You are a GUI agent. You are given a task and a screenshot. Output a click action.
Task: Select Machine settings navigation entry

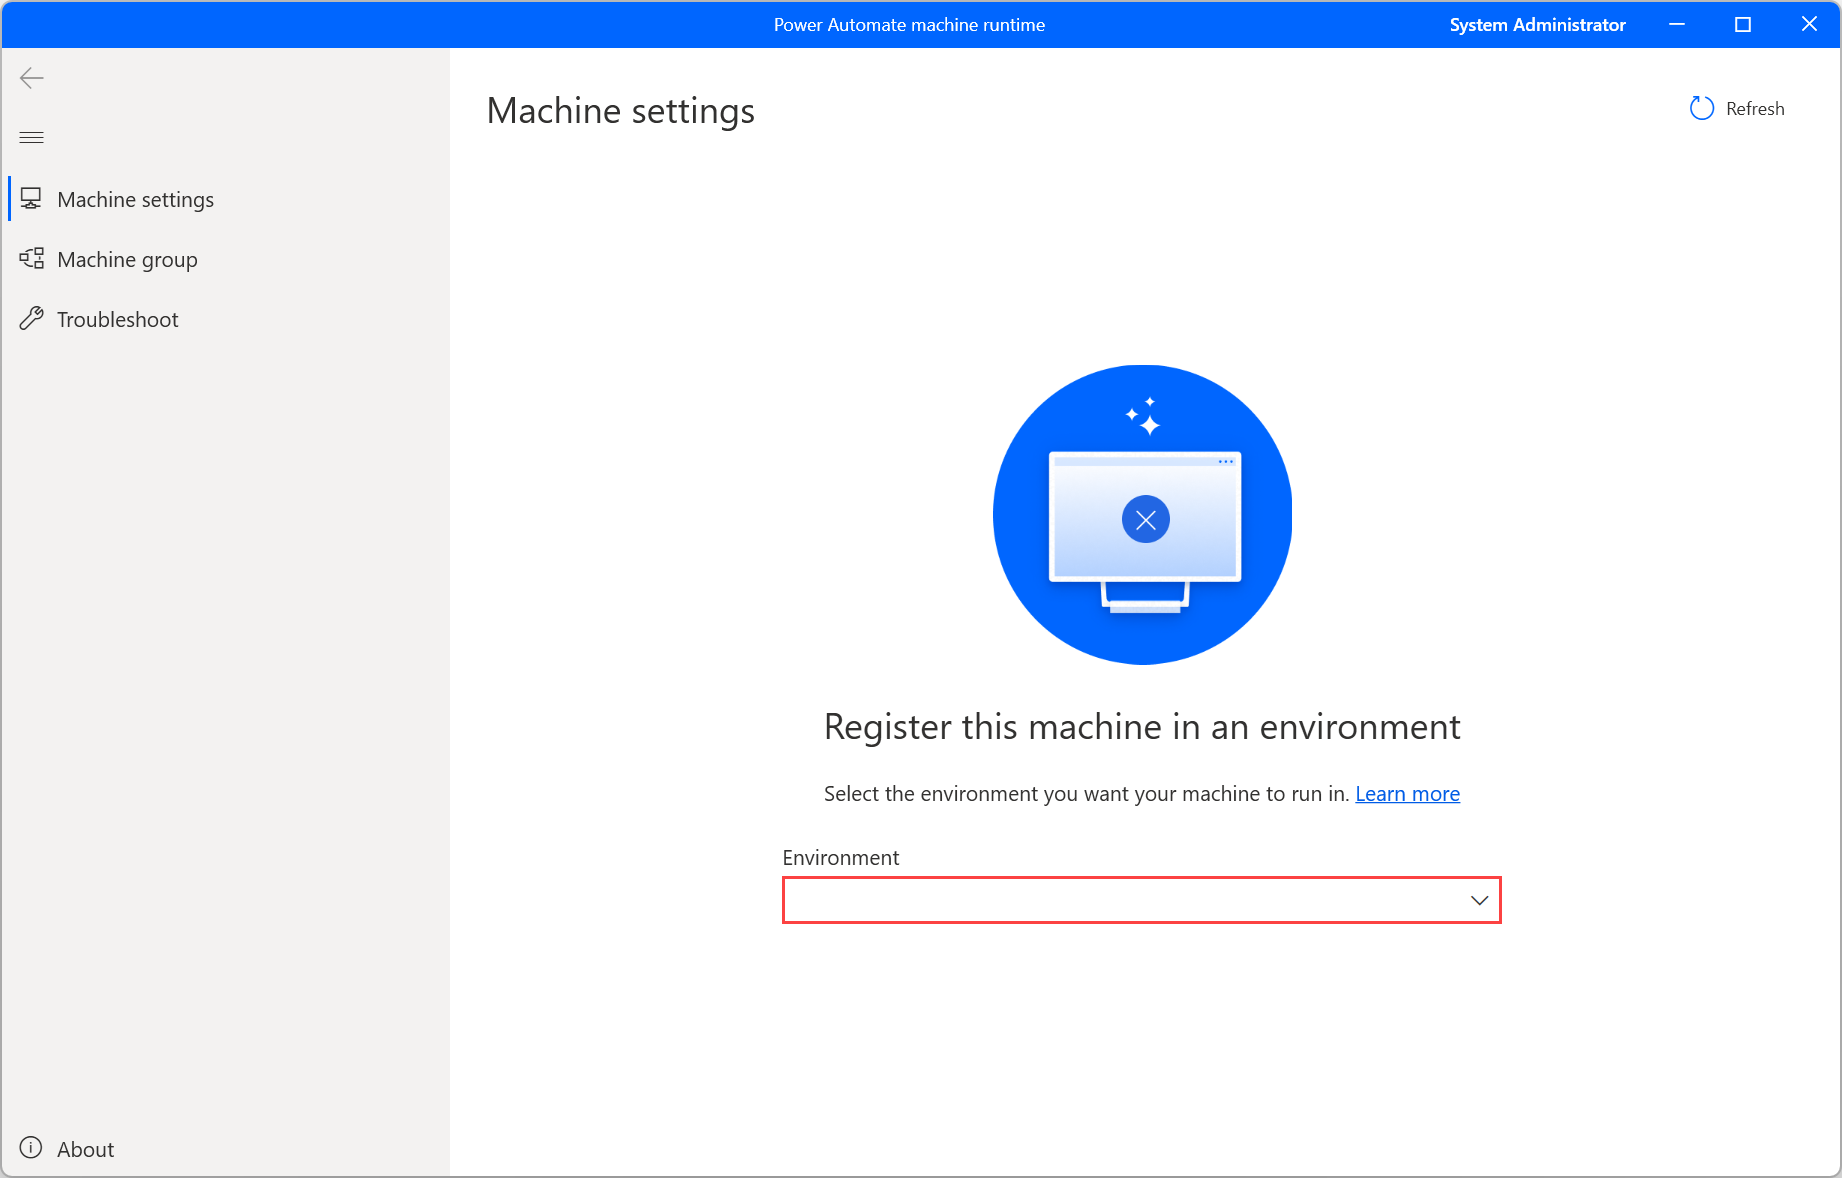coord(136,198)
